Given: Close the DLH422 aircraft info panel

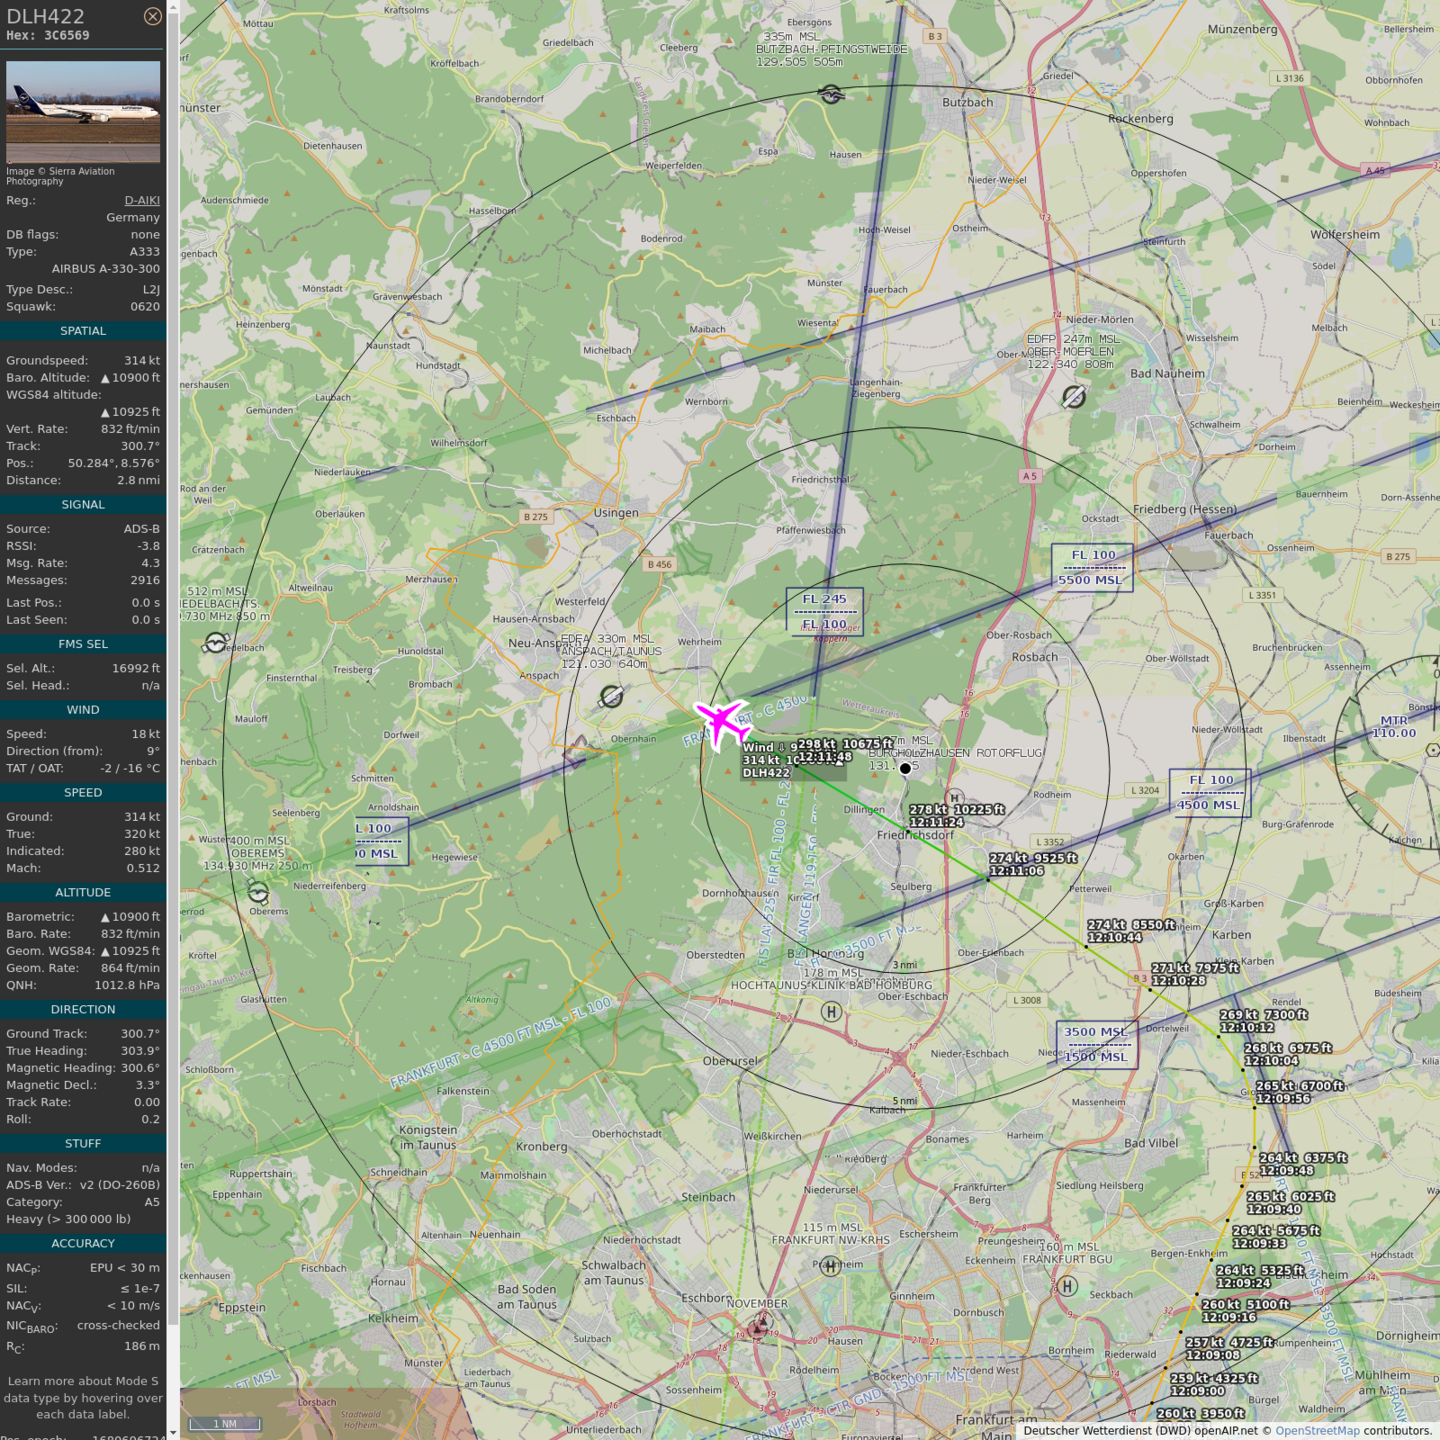Looking at the screenshot, I should click(152, 16).
